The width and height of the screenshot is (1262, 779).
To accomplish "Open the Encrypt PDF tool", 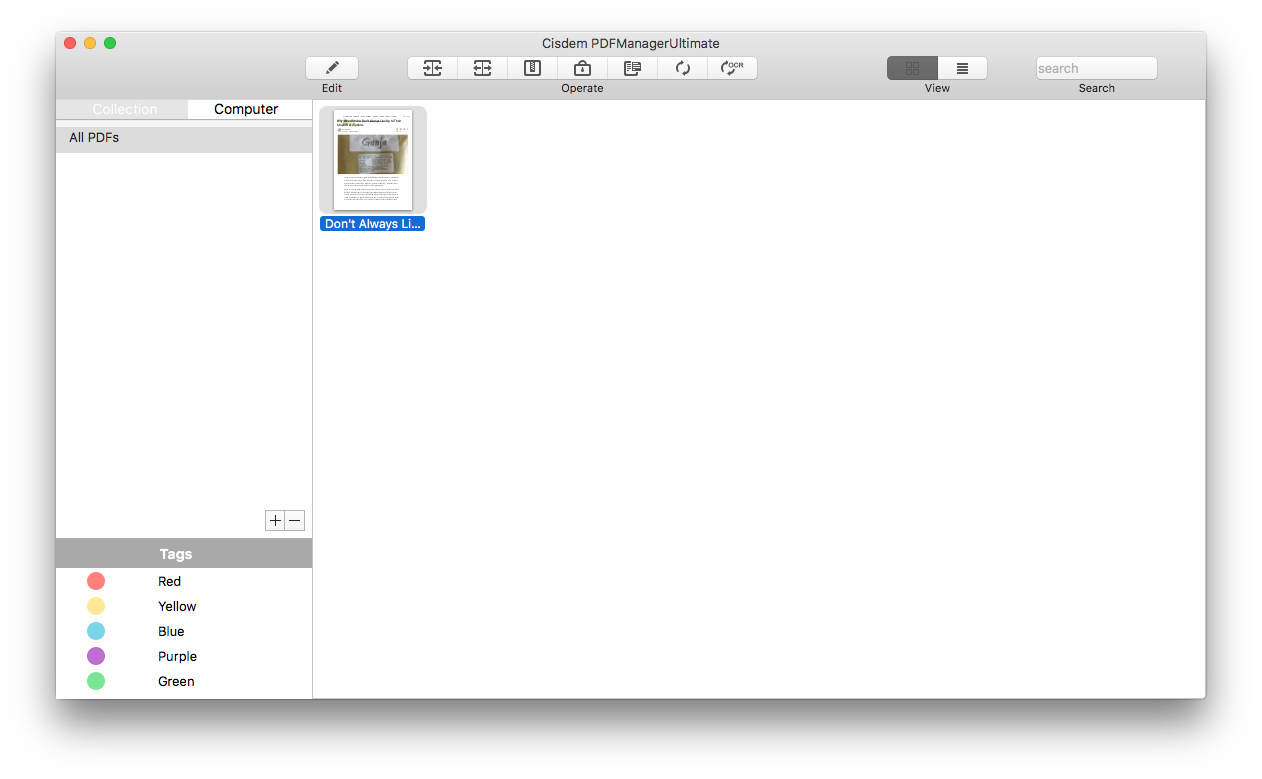I will click(x=582, y=67).
